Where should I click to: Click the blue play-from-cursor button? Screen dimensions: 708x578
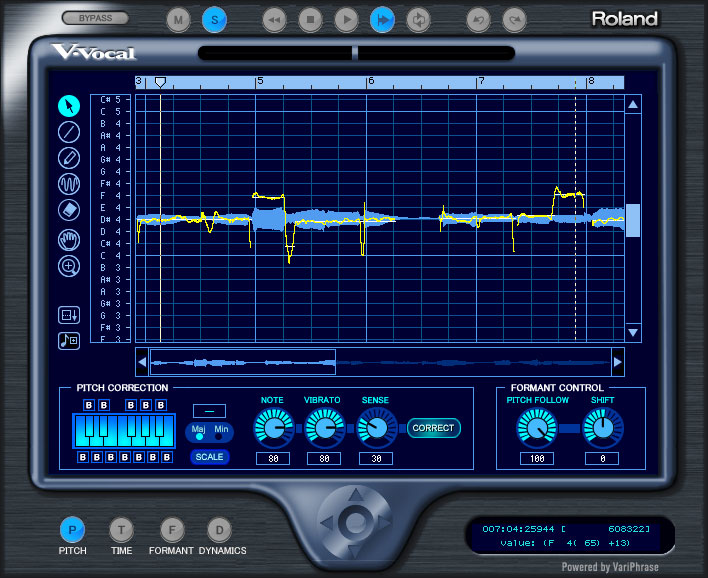coord(382,20)
